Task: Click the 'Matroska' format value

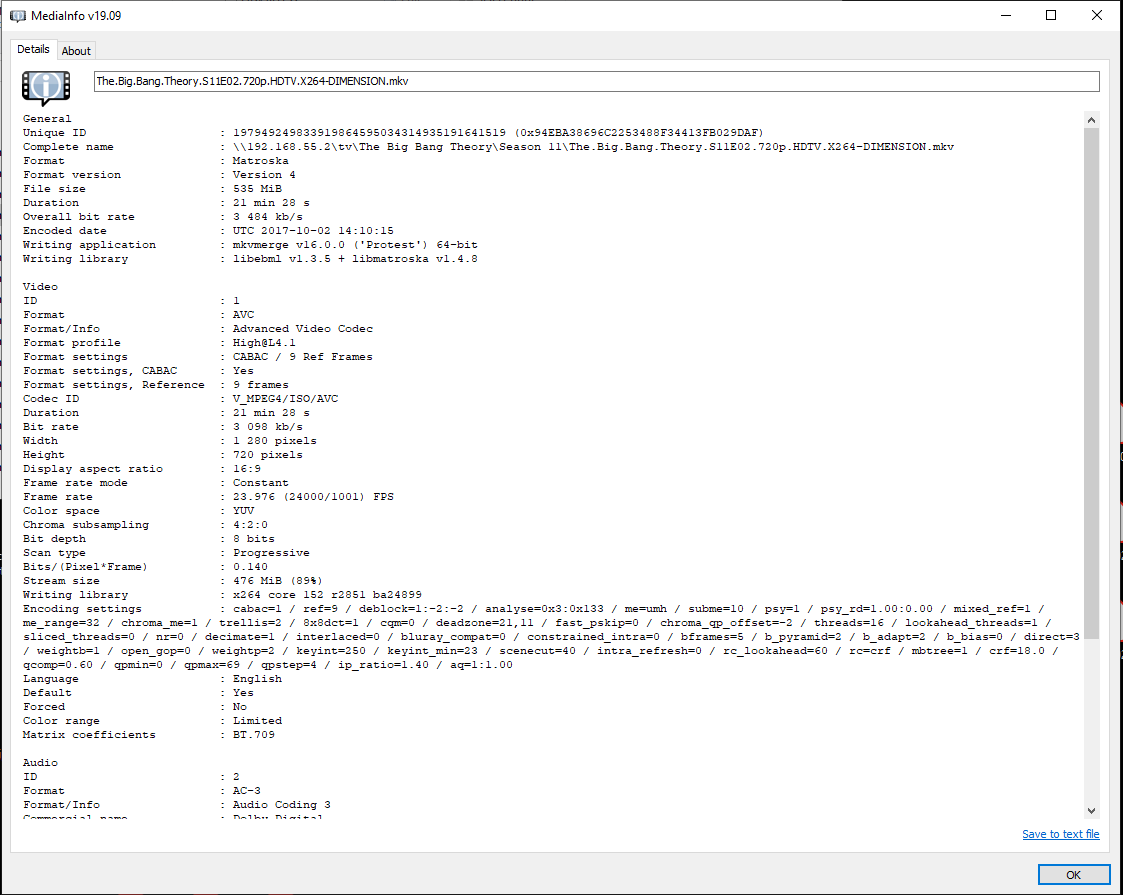Action: pos(261,161)
